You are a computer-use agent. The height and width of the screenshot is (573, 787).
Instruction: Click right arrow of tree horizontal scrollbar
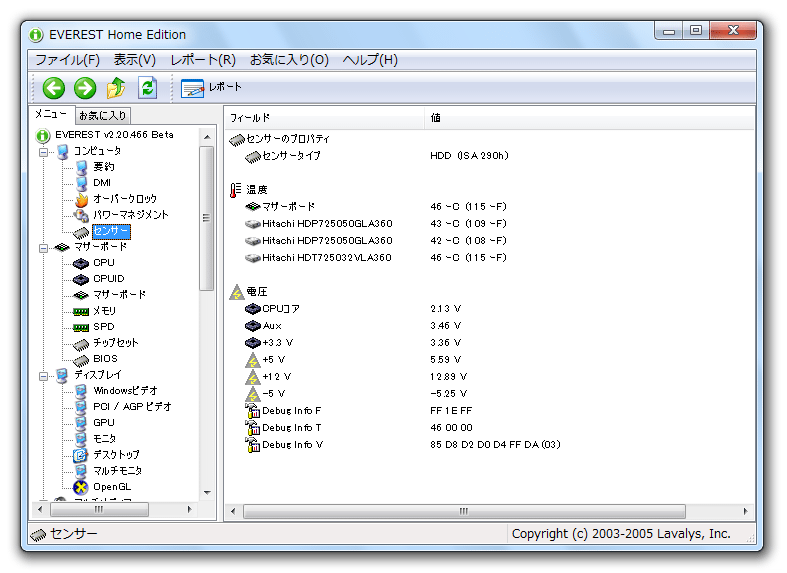[x=189, y=510]
